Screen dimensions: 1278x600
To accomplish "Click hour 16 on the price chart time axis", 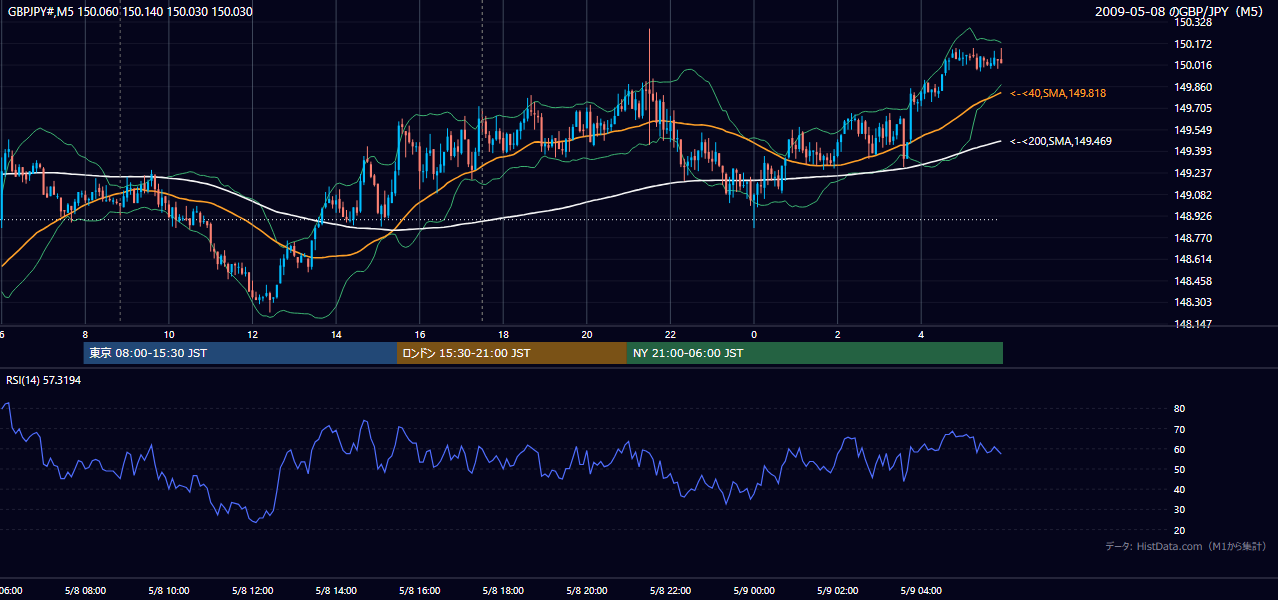I will 420,335.
